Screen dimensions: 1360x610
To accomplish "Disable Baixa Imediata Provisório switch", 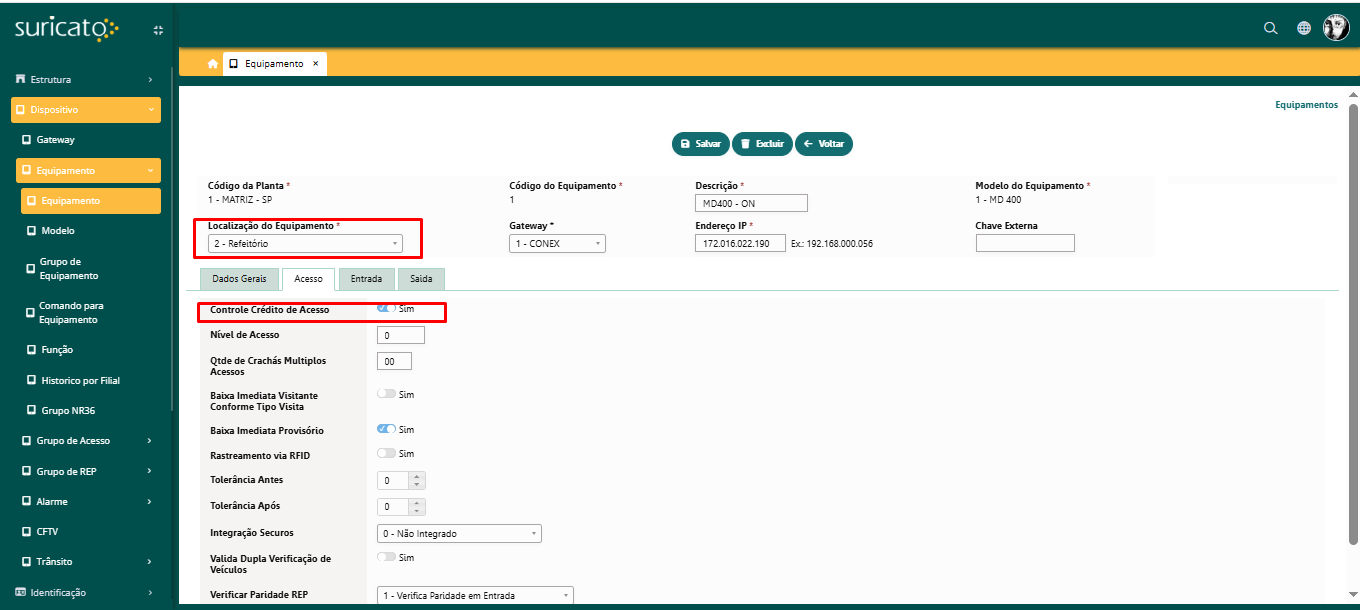I will 386,429.
